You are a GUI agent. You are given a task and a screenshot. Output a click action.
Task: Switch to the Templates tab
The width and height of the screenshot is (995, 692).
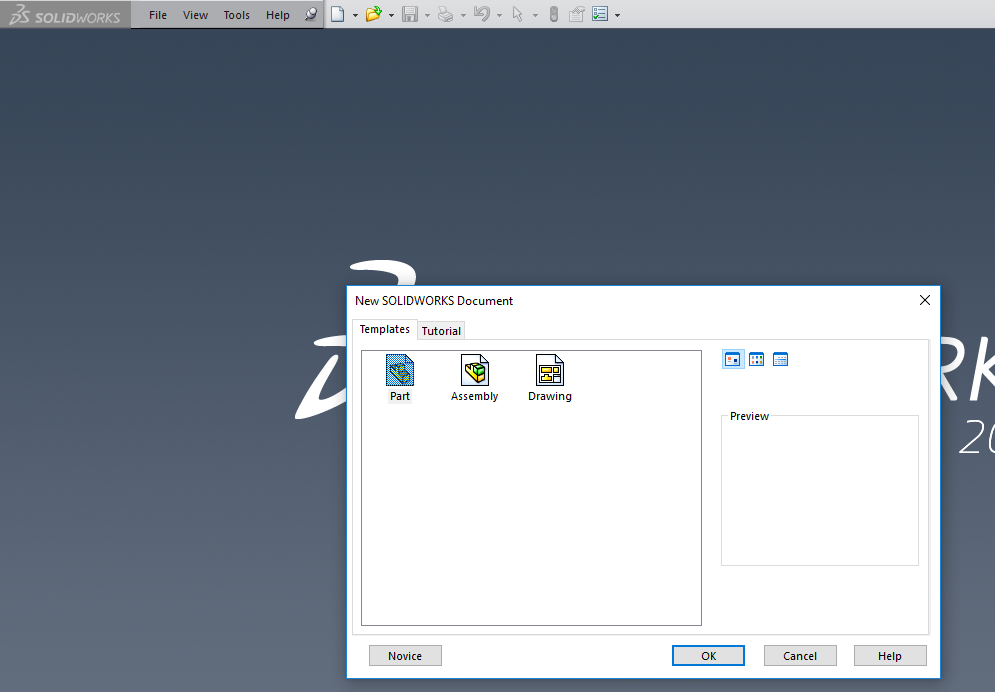(x=385, y=329)
